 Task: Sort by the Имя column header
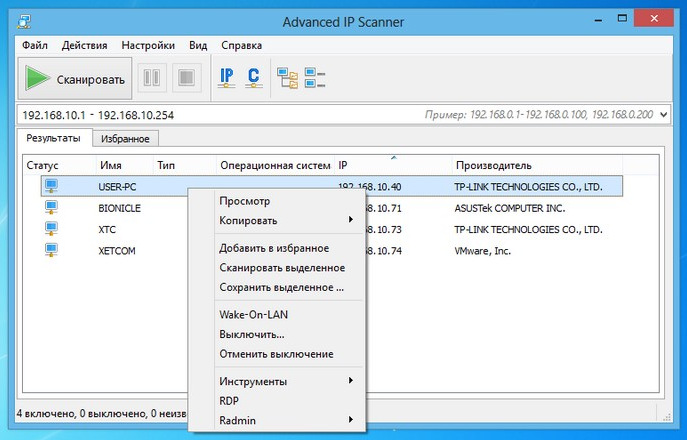(x=124, y=165)
